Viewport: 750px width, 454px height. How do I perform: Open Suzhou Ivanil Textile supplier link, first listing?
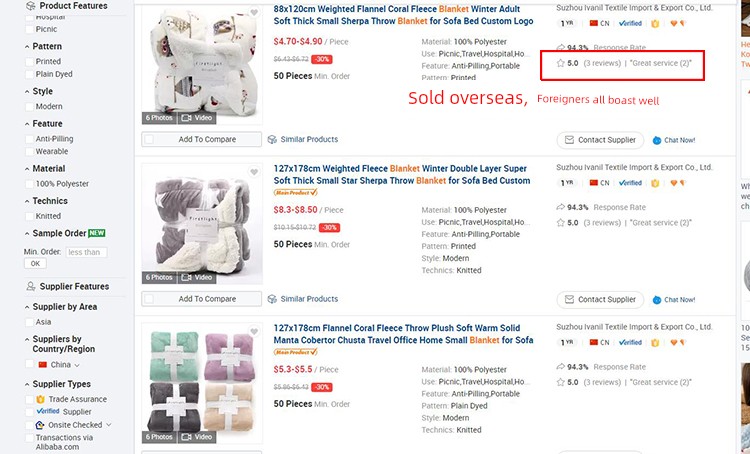633,7
